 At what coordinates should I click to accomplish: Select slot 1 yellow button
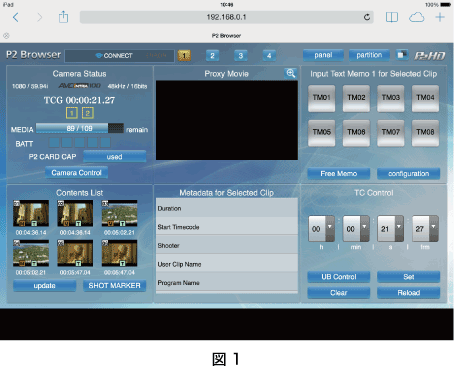[184, 55]
